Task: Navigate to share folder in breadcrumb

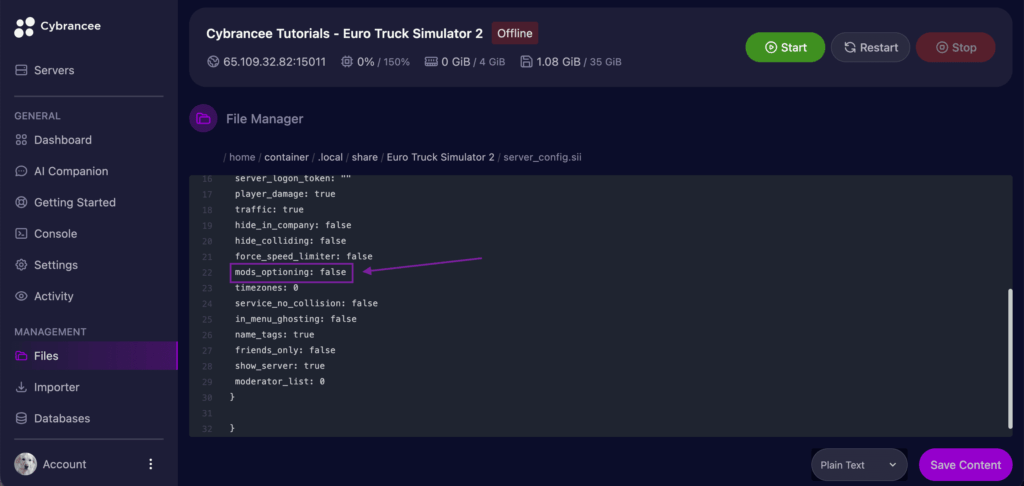Action: [364, 157]
